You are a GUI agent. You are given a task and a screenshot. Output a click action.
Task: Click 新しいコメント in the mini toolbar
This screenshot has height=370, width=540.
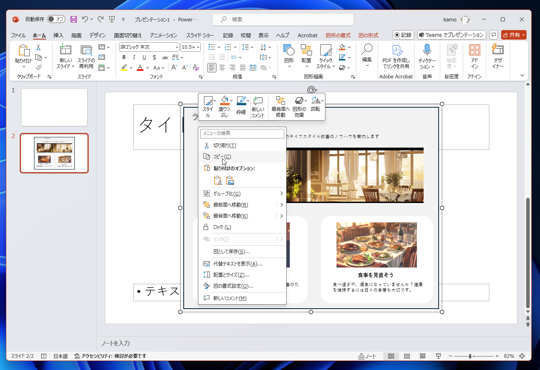[x=258, y=107]
